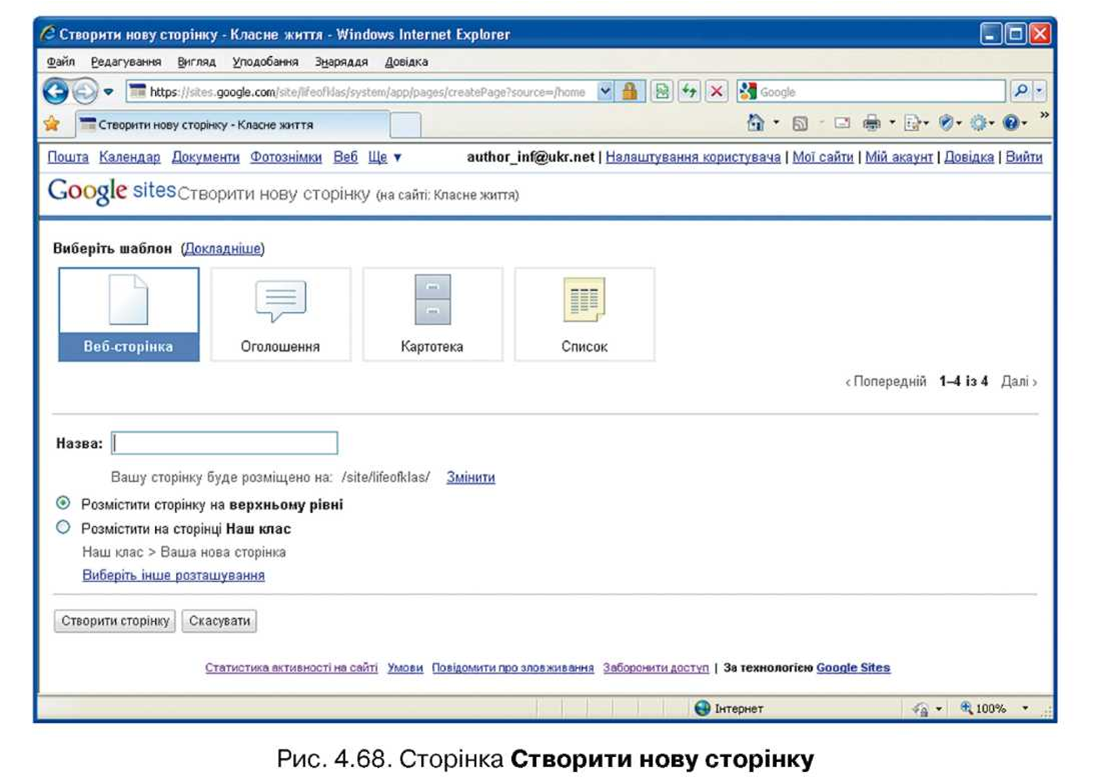Screen dimensions: 1094x778
Task: Select 'Розмістити сторінку на верхньому рівні' radio
Action: click(x=63, y=503)
